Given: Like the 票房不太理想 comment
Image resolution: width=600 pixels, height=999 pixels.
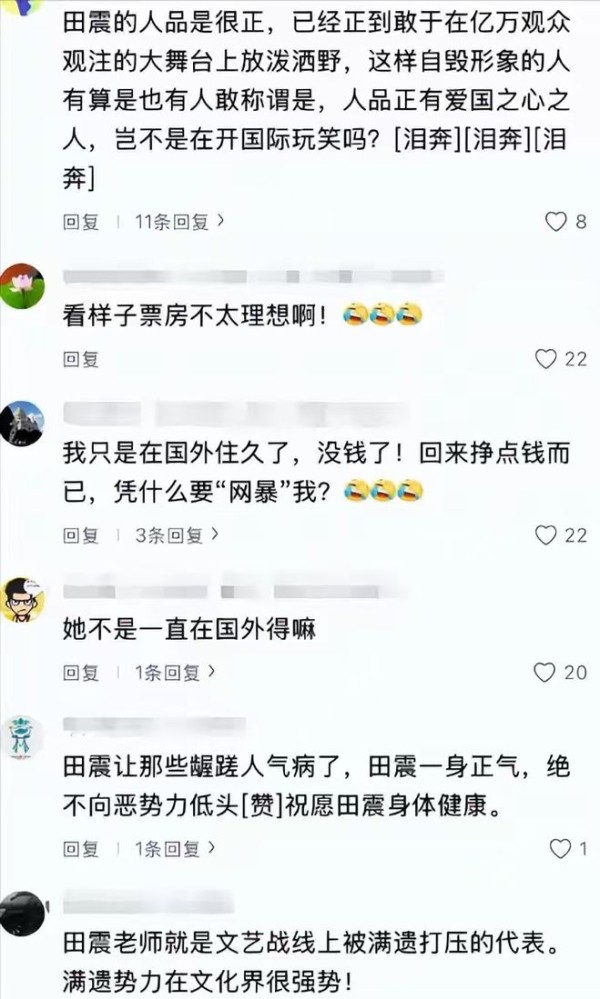Looking at the screenshot, I should [x=545, y=359].
